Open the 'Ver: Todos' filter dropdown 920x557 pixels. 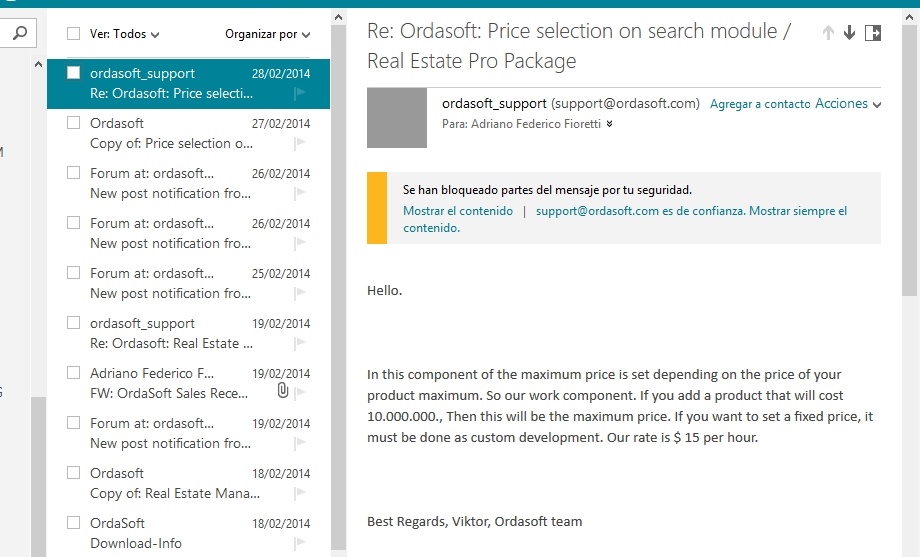coord(124,34)
